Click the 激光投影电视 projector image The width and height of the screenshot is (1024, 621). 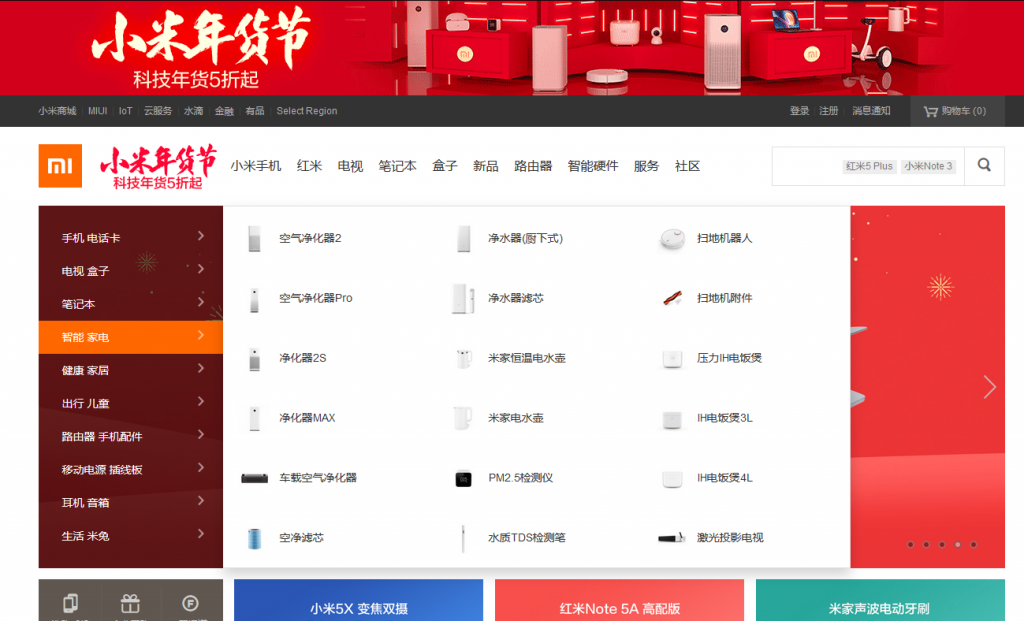click(x=672, y=538)
